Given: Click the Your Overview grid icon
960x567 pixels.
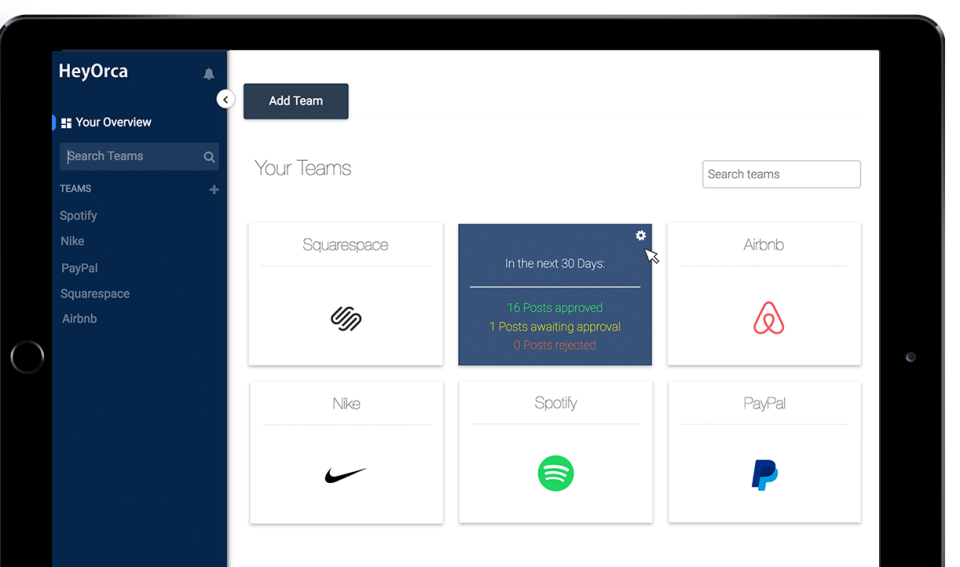Looking at the screenshot, I should 66,123.
